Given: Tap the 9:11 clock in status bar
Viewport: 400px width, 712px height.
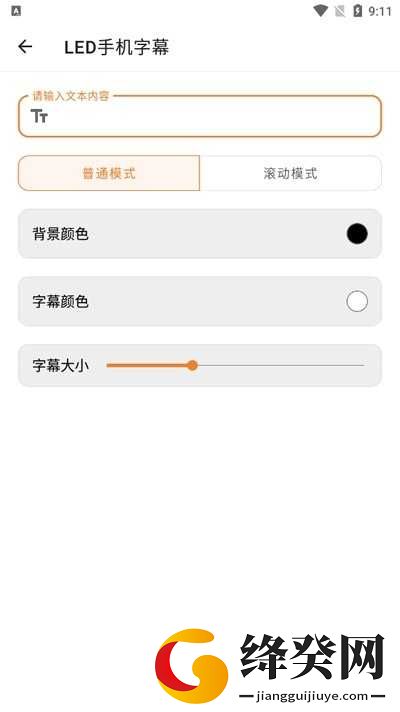Looking at the screenshot, I should tap(380, 11).
